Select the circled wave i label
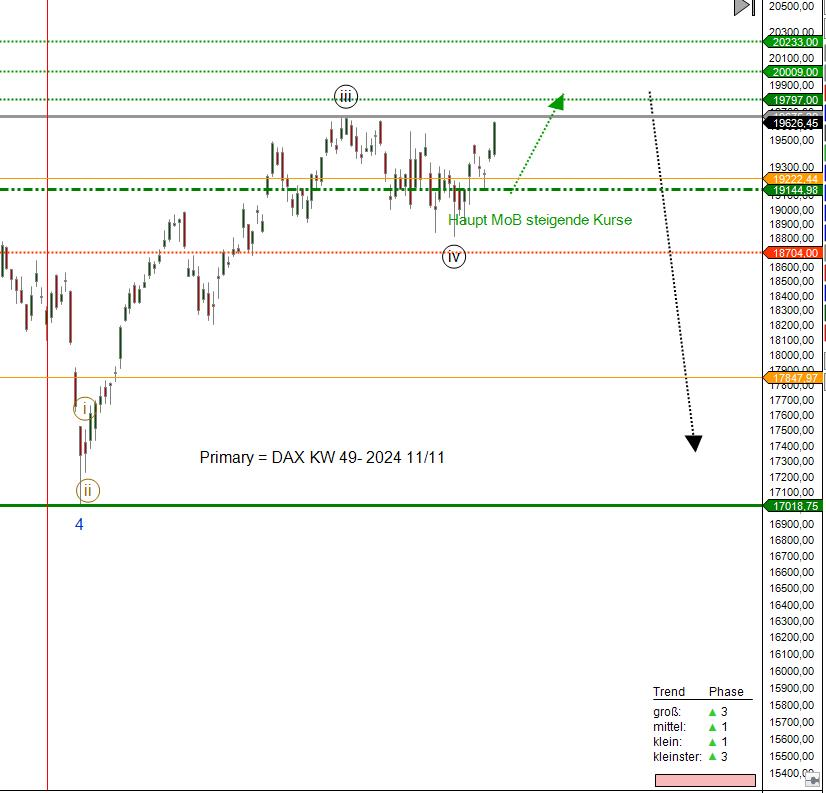 pyautogui.click(x=85, y=407)
